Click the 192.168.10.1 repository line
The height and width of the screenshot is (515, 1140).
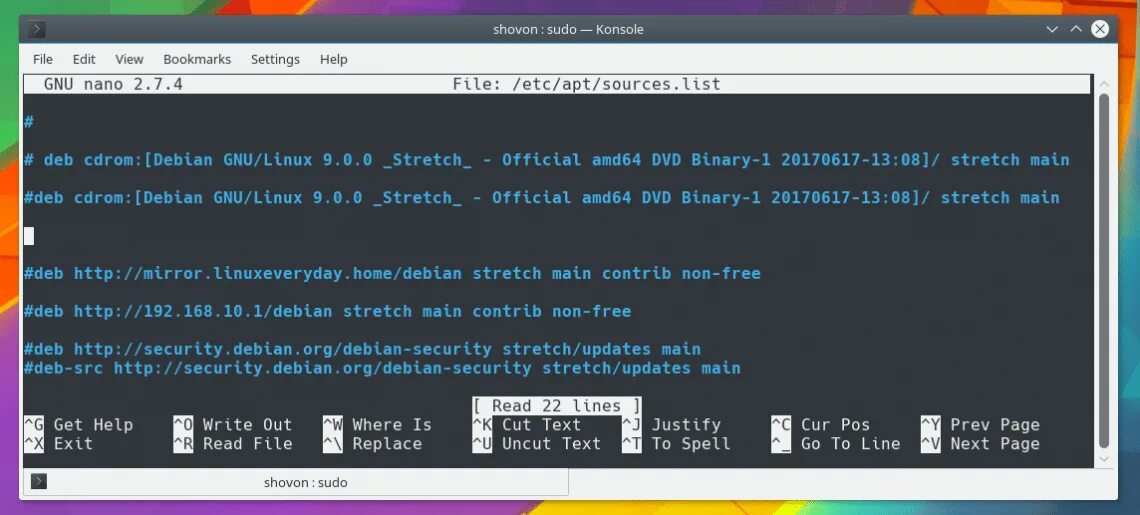click(327, 311)
